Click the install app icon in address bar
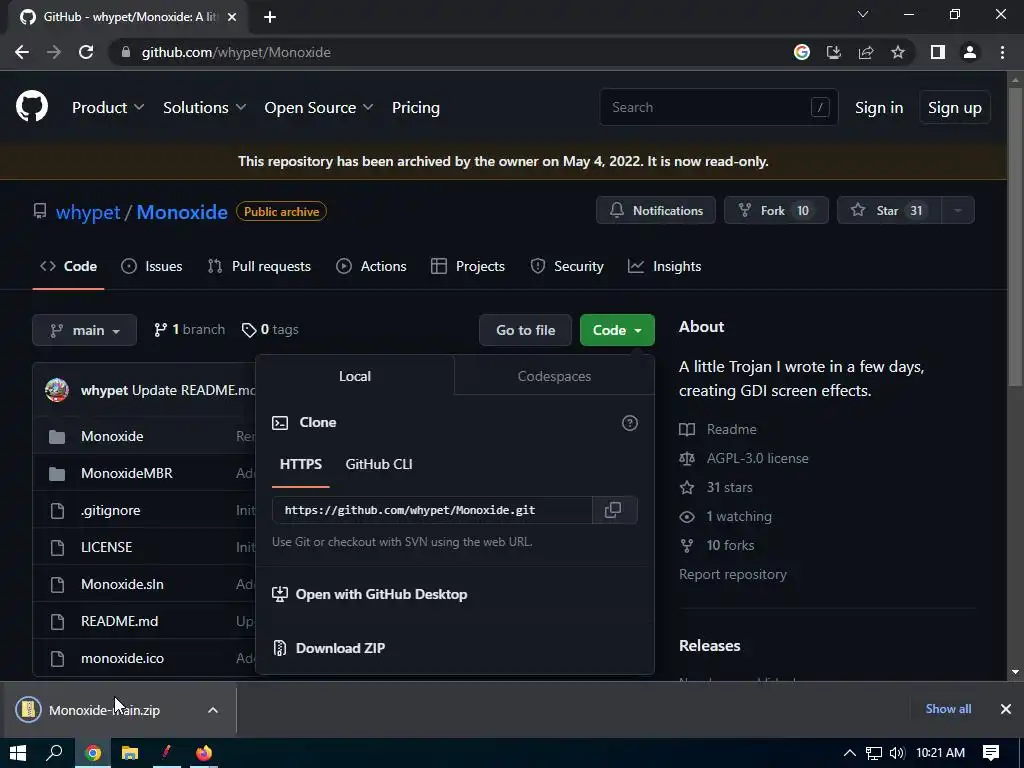 [x=834, y=52]
